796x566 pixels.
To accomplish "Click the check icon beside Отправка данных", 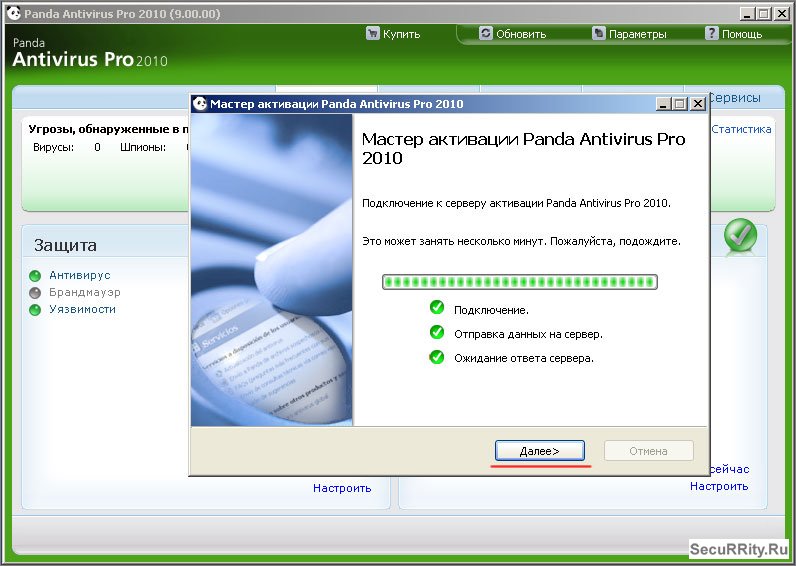I will [436, 332].
